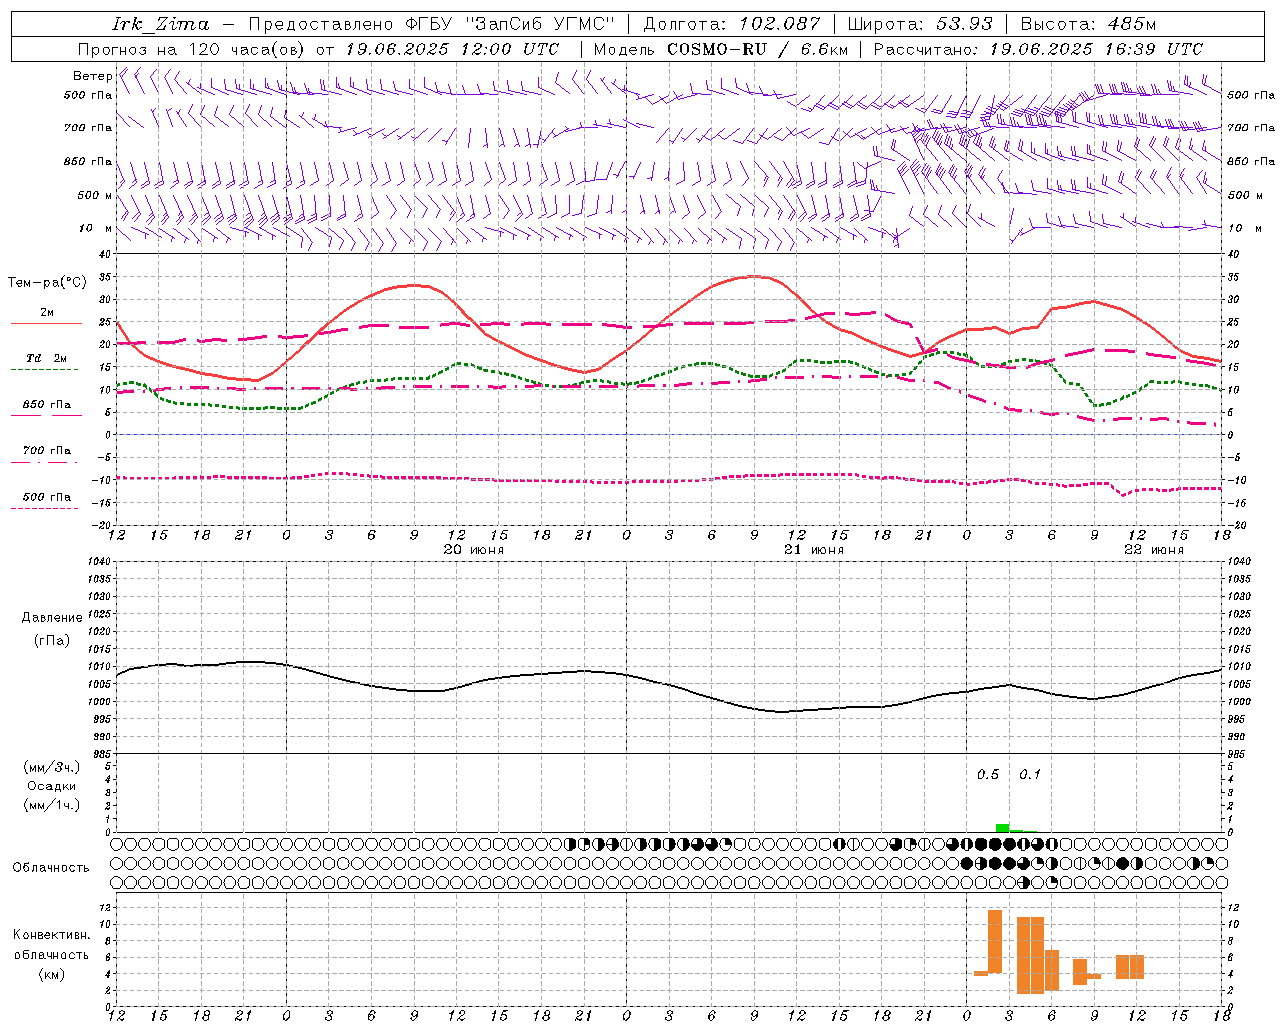Click the Ветер wind panel label
Image resolution: width=1280 pixels, height=1024 pixels.
tap(92, 76)
